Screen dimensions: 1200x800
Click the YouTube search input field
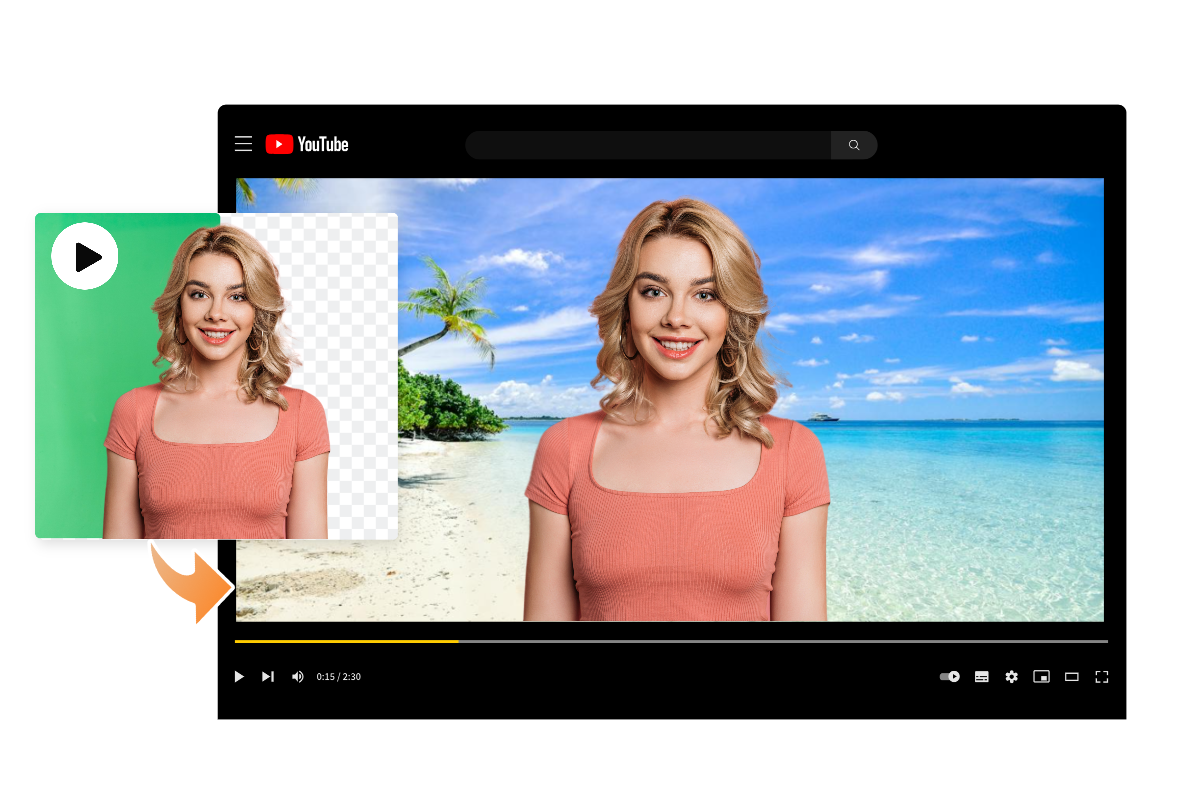[648, 145]
